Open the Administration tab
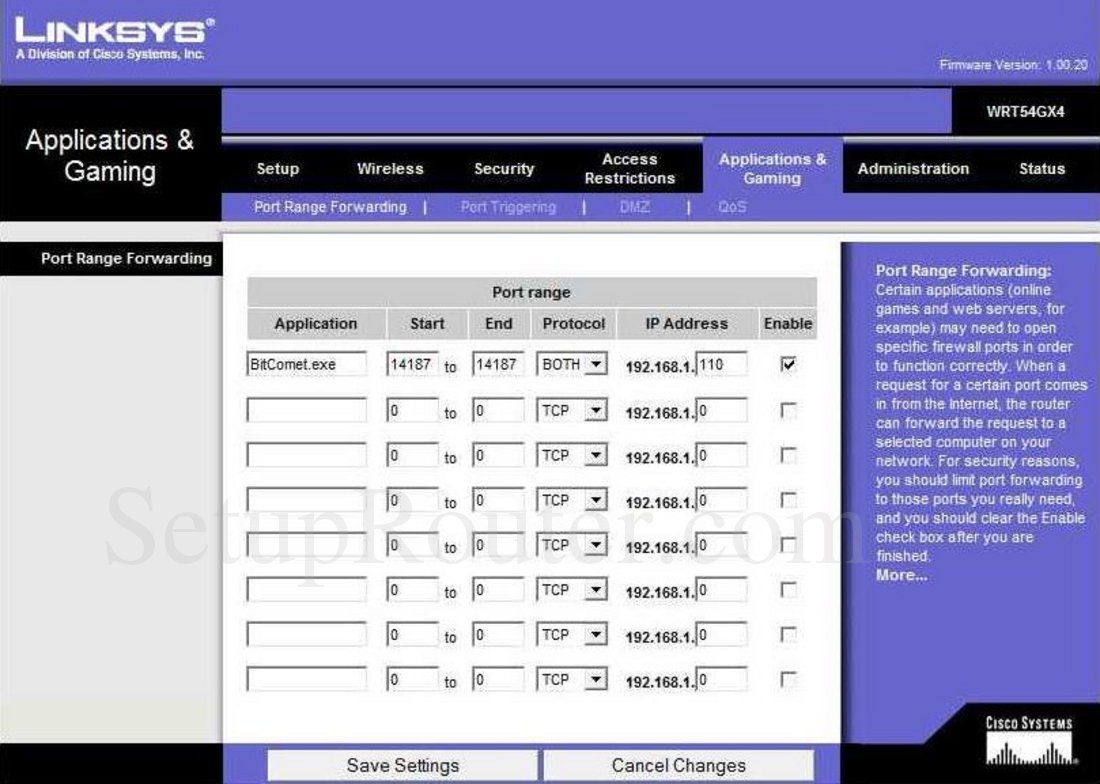The width and height of the screenshot is (1100, 784). coord(913,168)
